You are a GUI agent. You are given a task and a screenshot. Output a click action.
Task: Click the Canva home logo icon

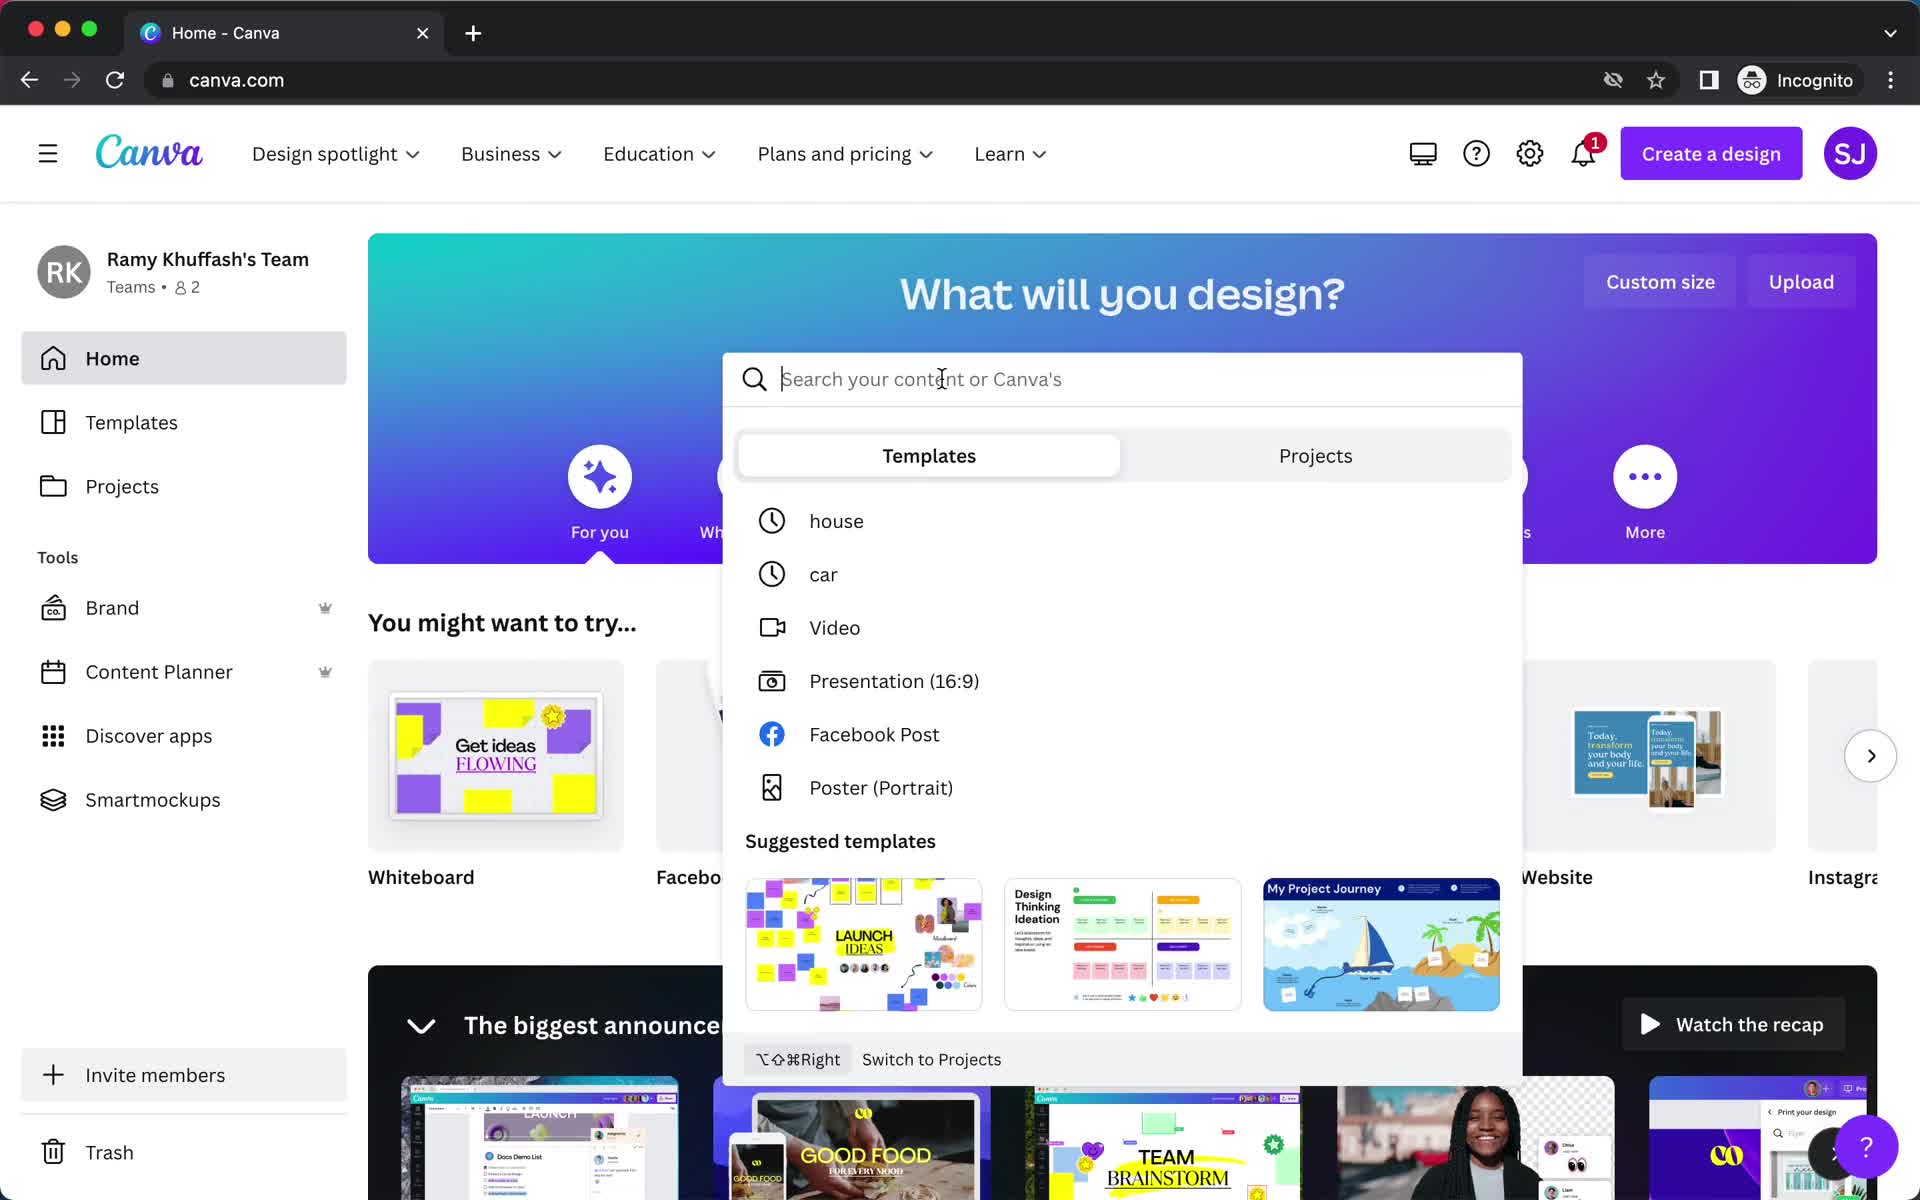(148, 153)
